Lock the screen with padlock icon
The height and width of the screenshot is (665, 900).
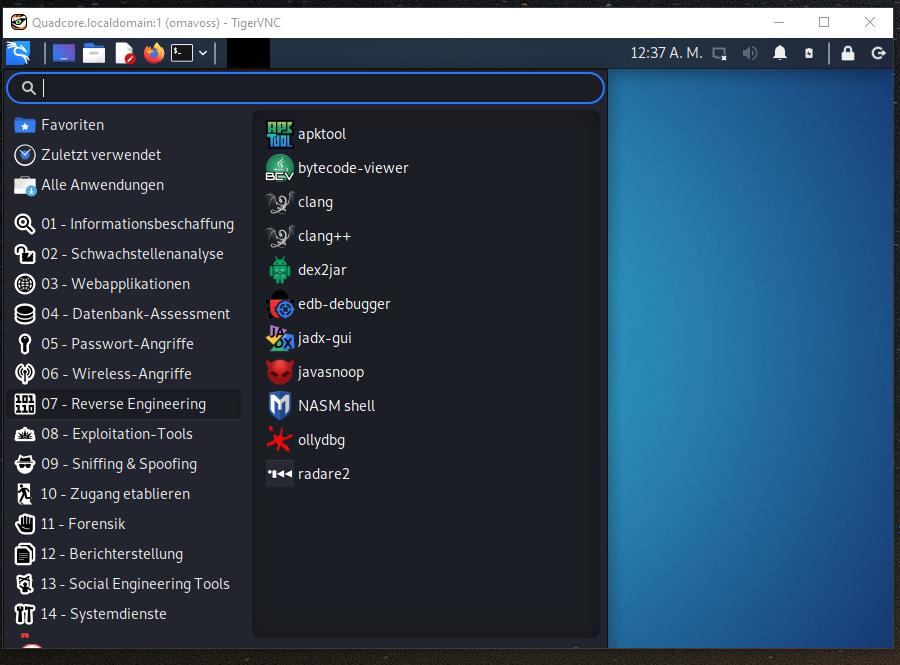[x=848, y=53]
